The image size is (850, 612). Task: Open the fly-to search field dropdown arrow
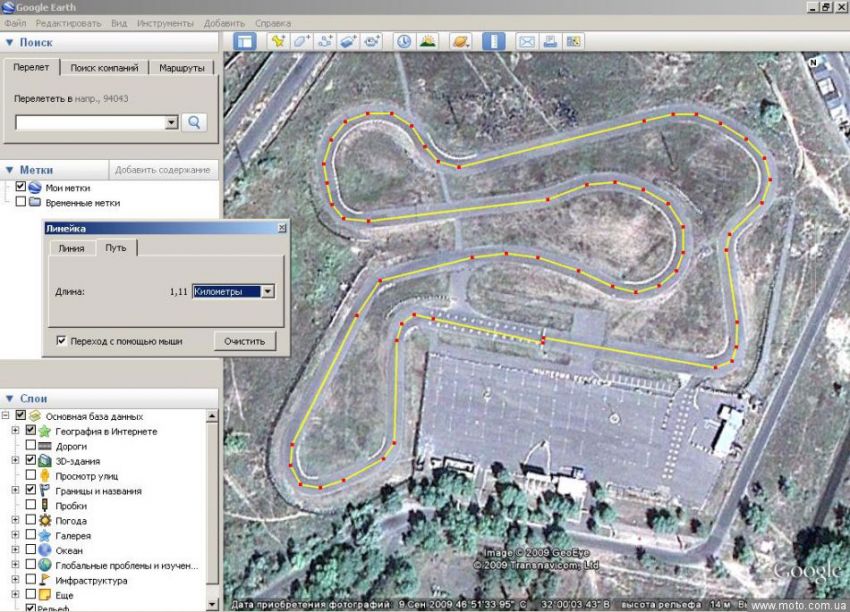pyautogui.click(x=172, y=122)
